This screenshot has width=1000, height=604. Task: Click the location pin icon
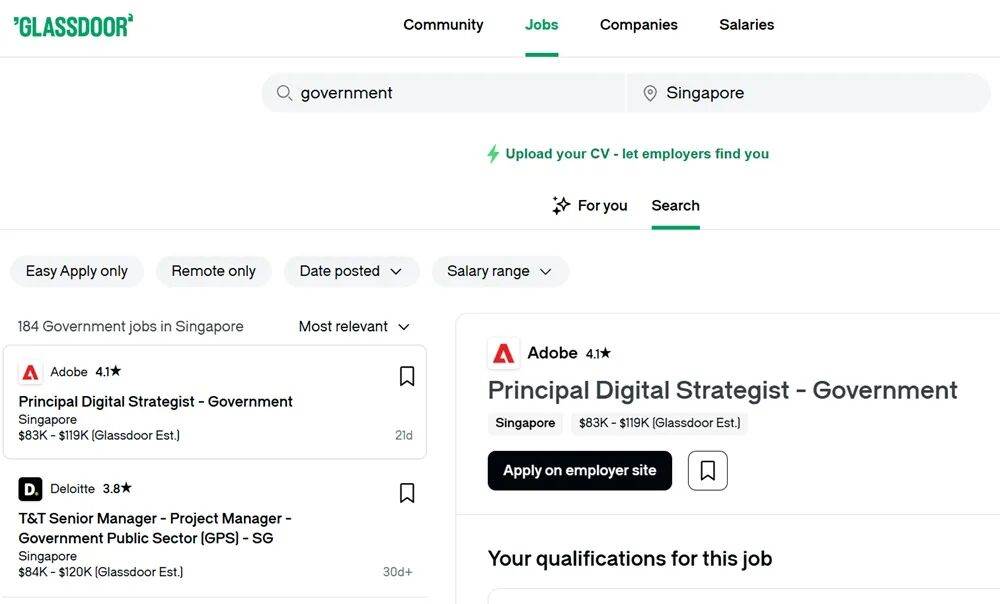tap(650, 93)
